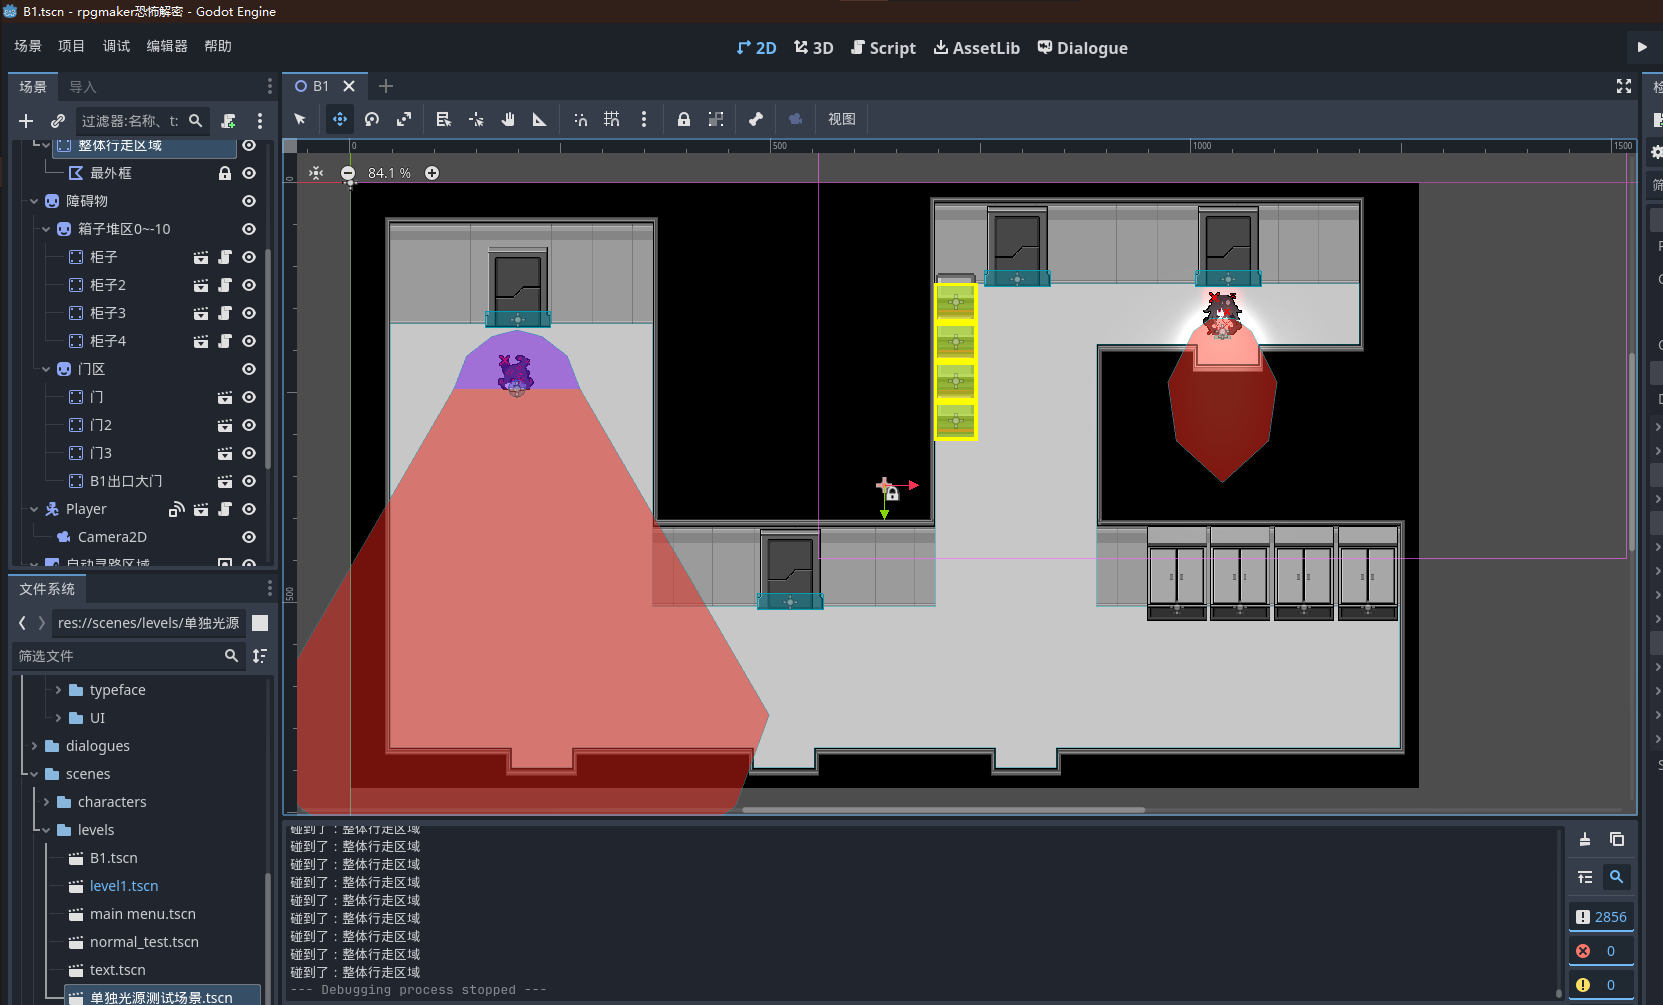Image resolution: width=1663 pixels, height=1005 pixels.
Task: Collapse the 箱子堆区0~-10 branch
Action: tap(46, 229)
